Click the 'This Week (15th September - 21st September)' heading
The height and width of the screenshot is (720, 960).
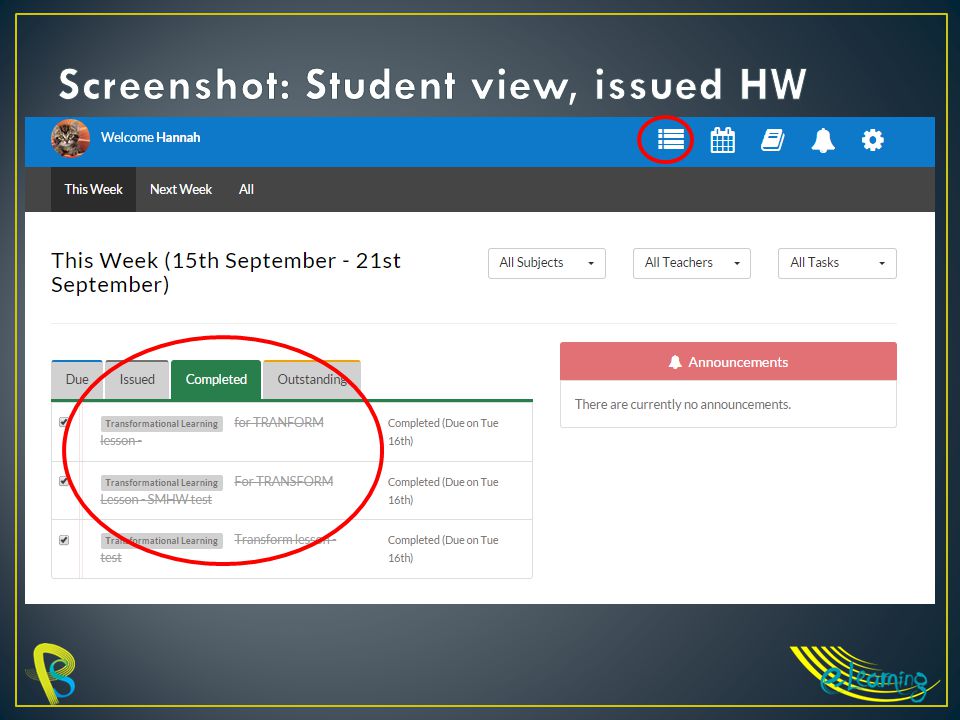tap(226, 272)
